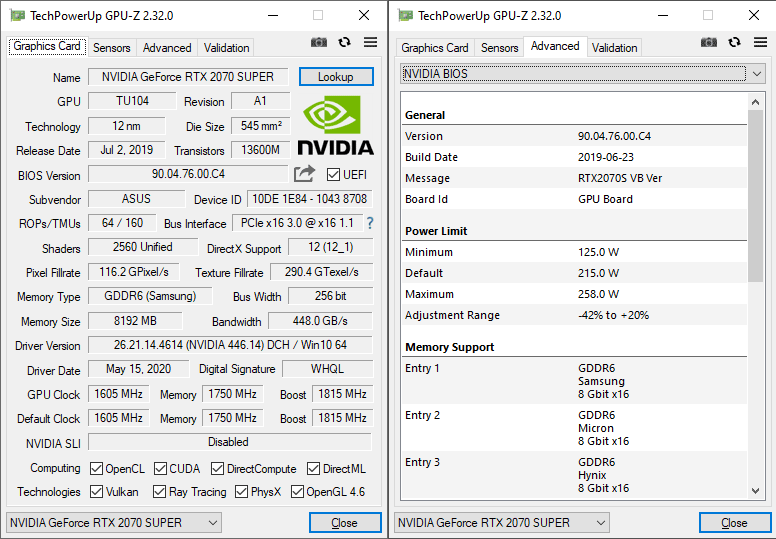
Task: Switch to Validation tab in right window
Action: [614, 48]
